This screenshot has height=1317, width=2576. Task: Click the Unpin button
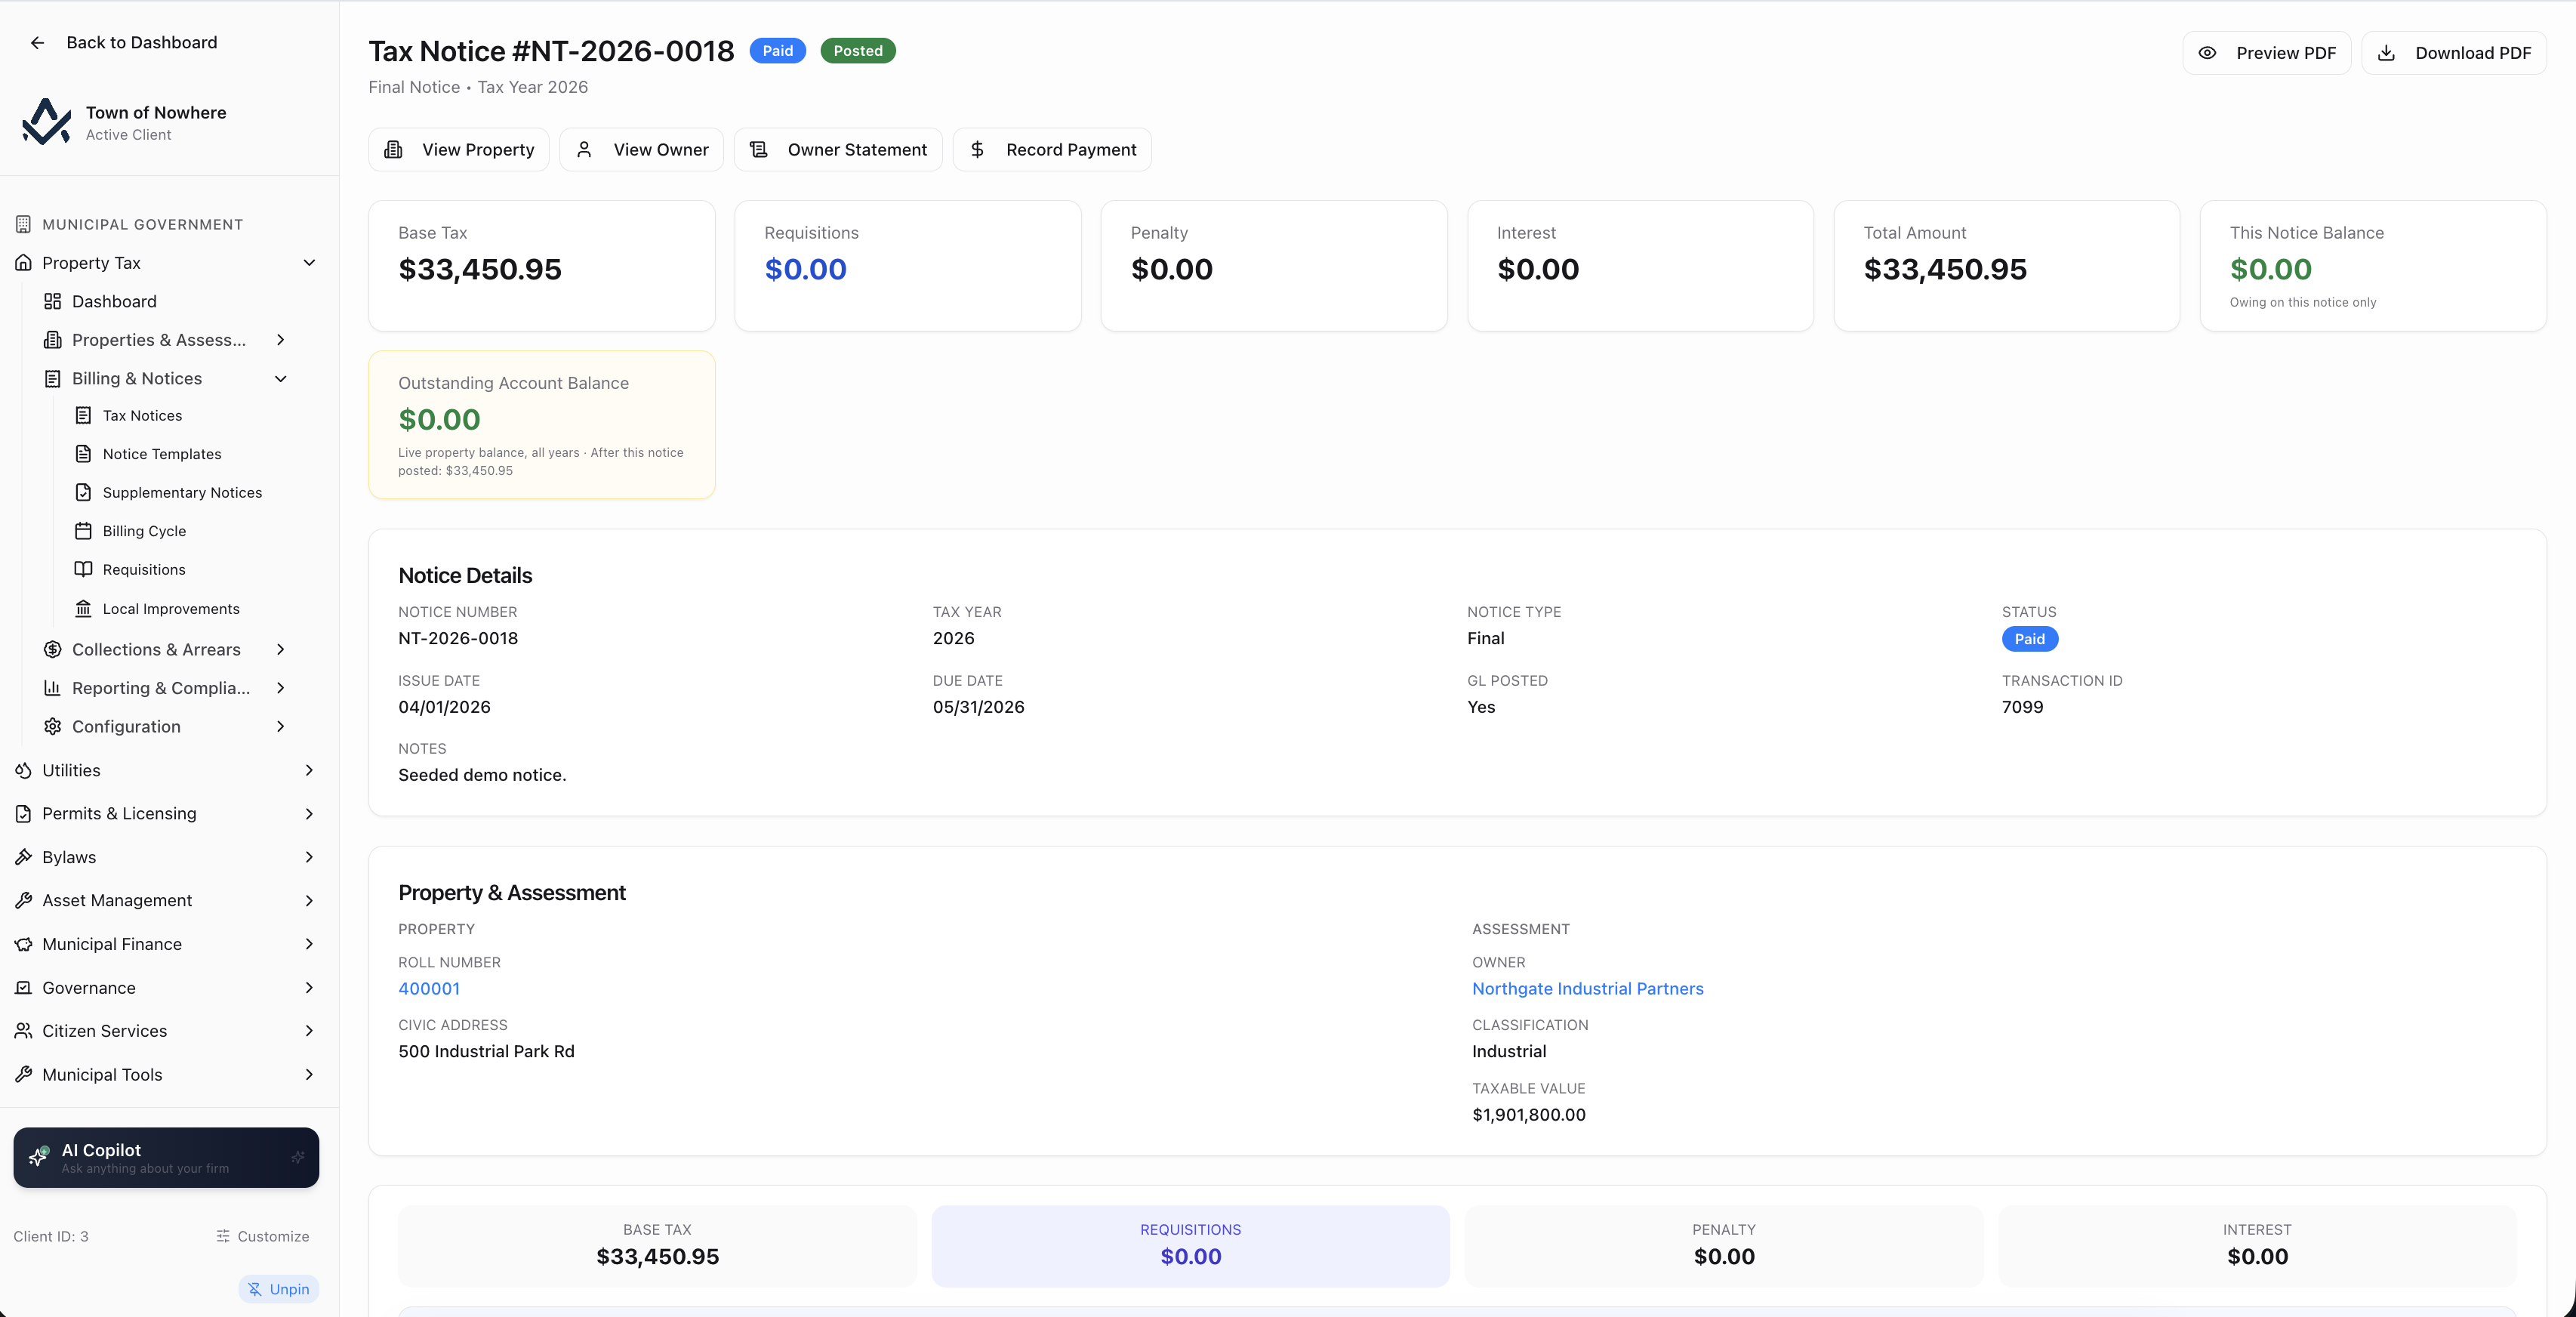pos(279,1289)
